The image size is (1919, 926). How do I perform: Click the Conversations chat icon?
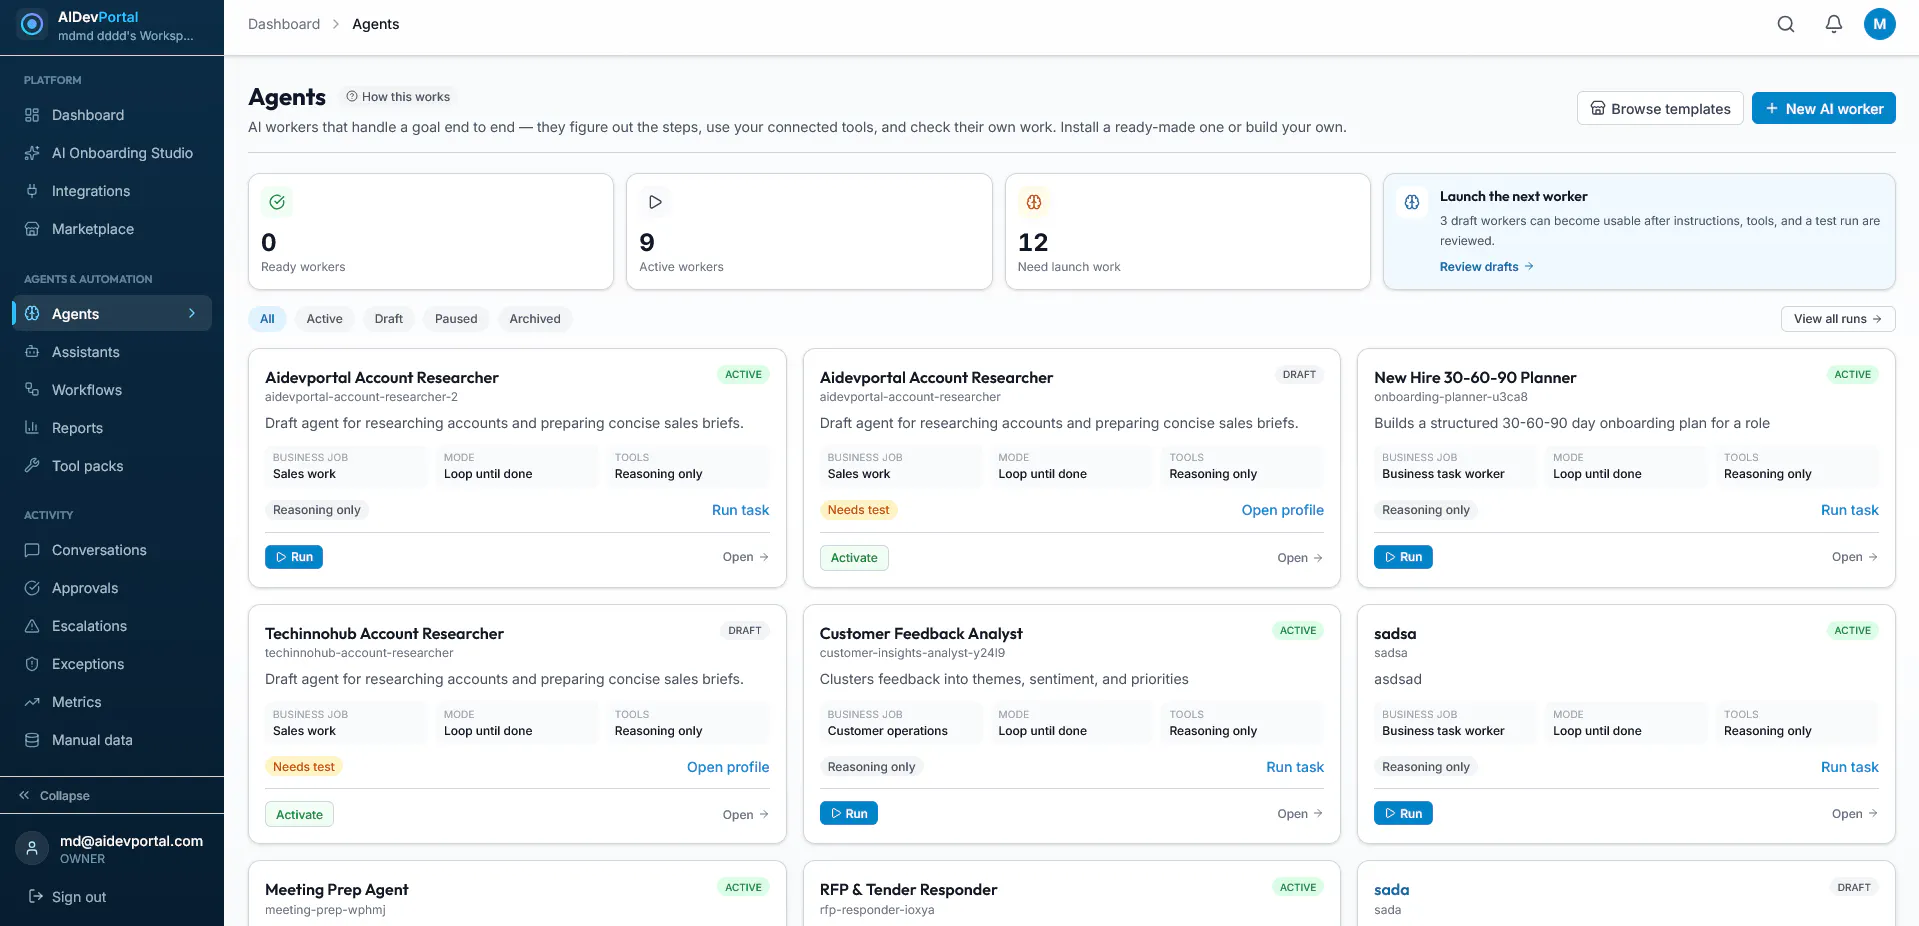pyautogui.click(x=32, y=550)
